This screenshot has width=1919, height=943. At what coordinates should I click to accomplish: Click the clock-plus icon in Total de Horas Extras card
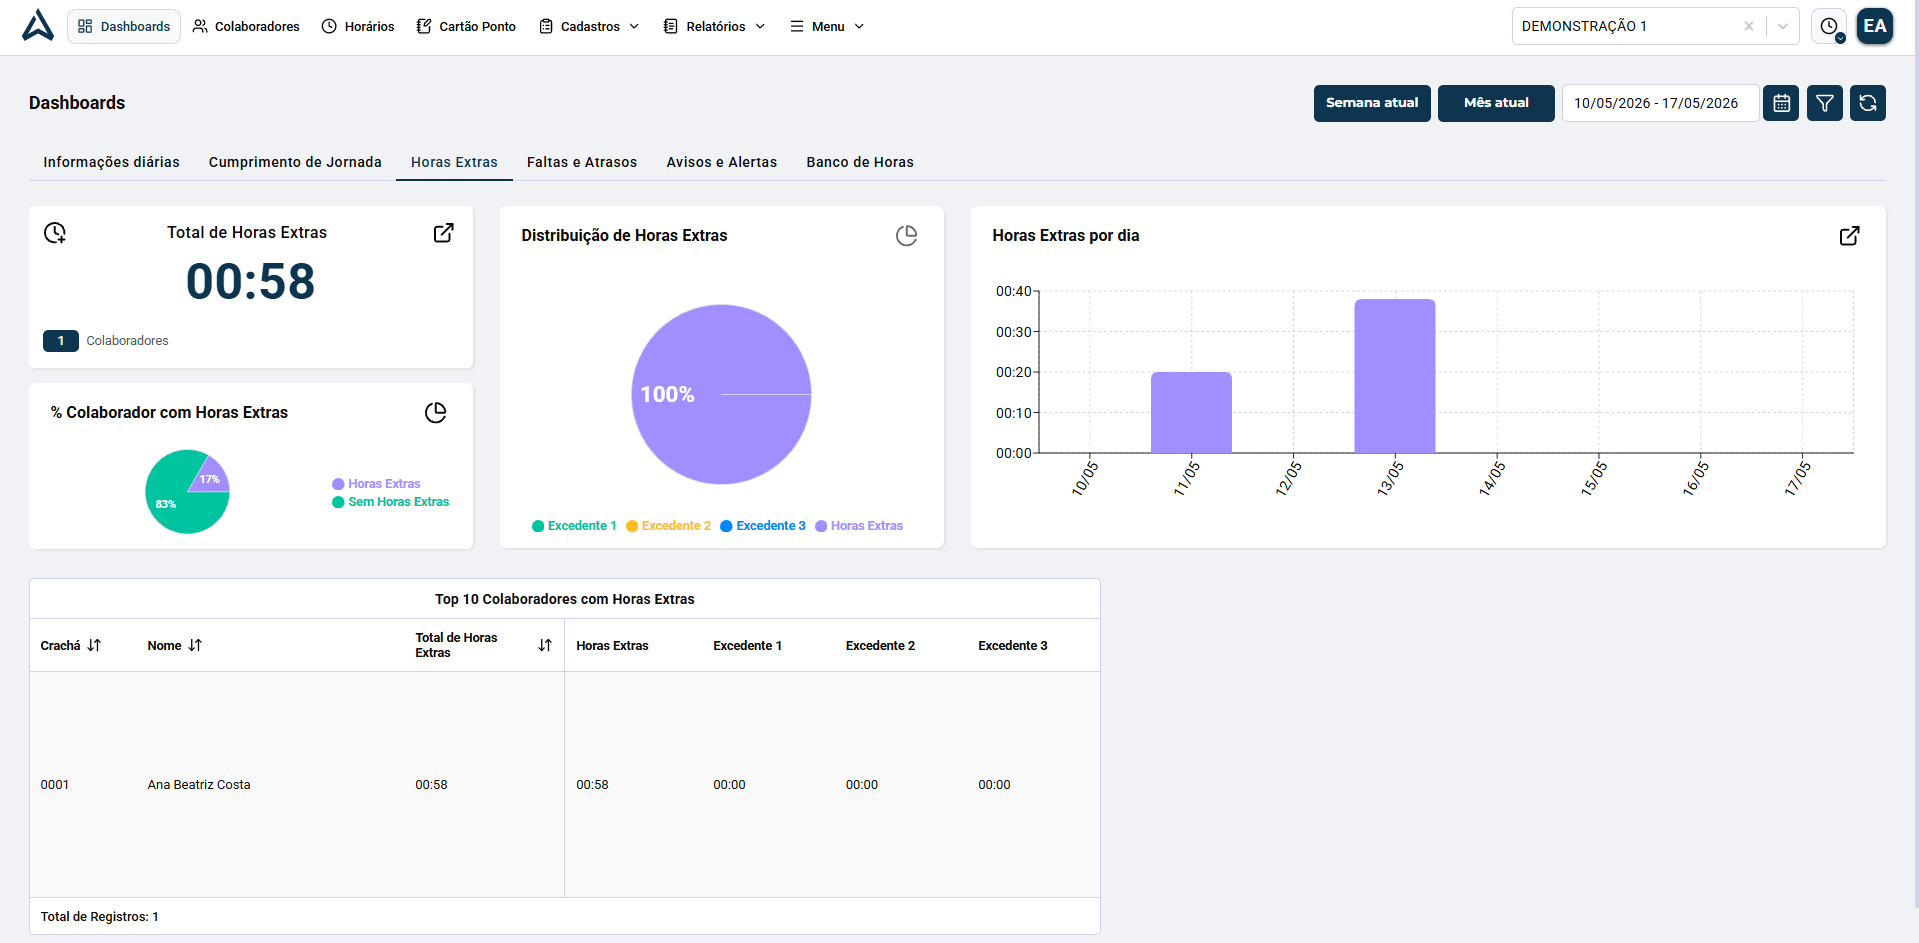click(x=55, y=233)
